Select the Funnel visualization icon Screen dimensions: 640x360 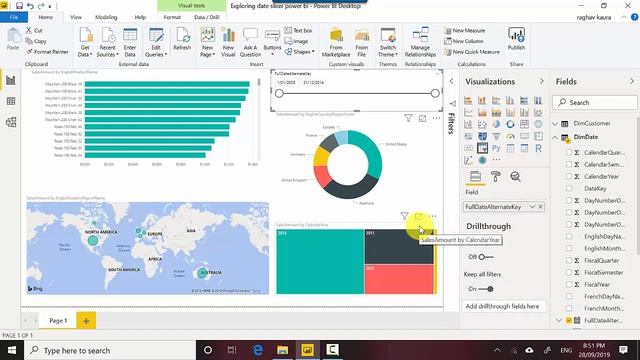tap(496, 136)
